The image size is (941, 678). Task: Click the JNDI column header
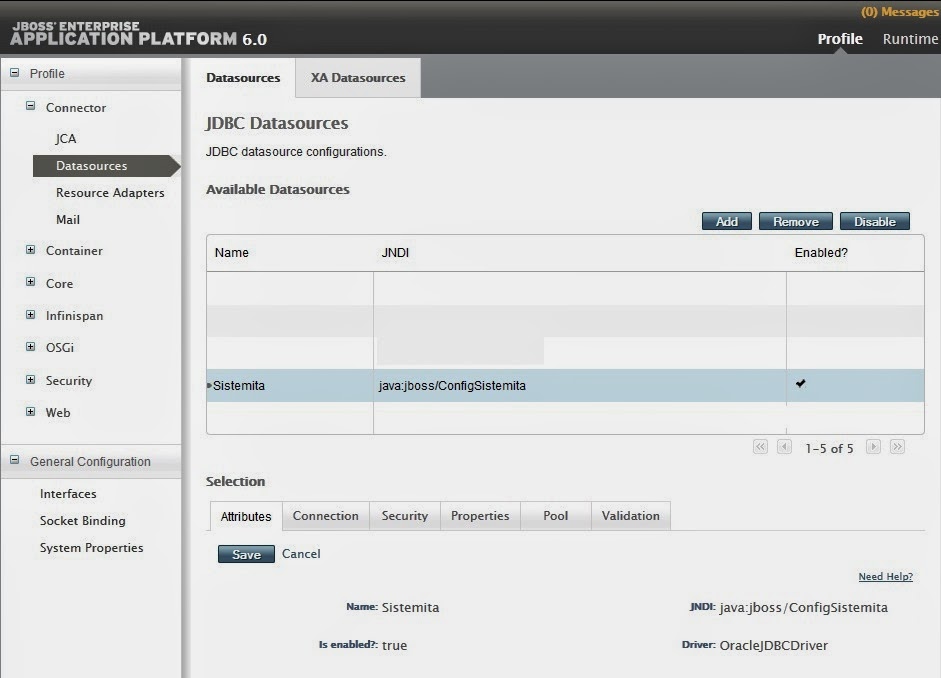[x=395, y=253]
